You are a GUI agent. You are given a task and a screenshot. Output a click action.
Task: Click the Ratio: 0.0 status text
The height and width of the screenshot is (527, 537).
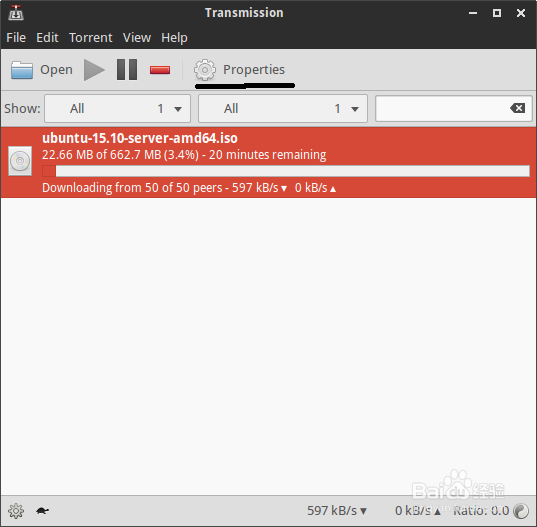(x=481, y=511)
